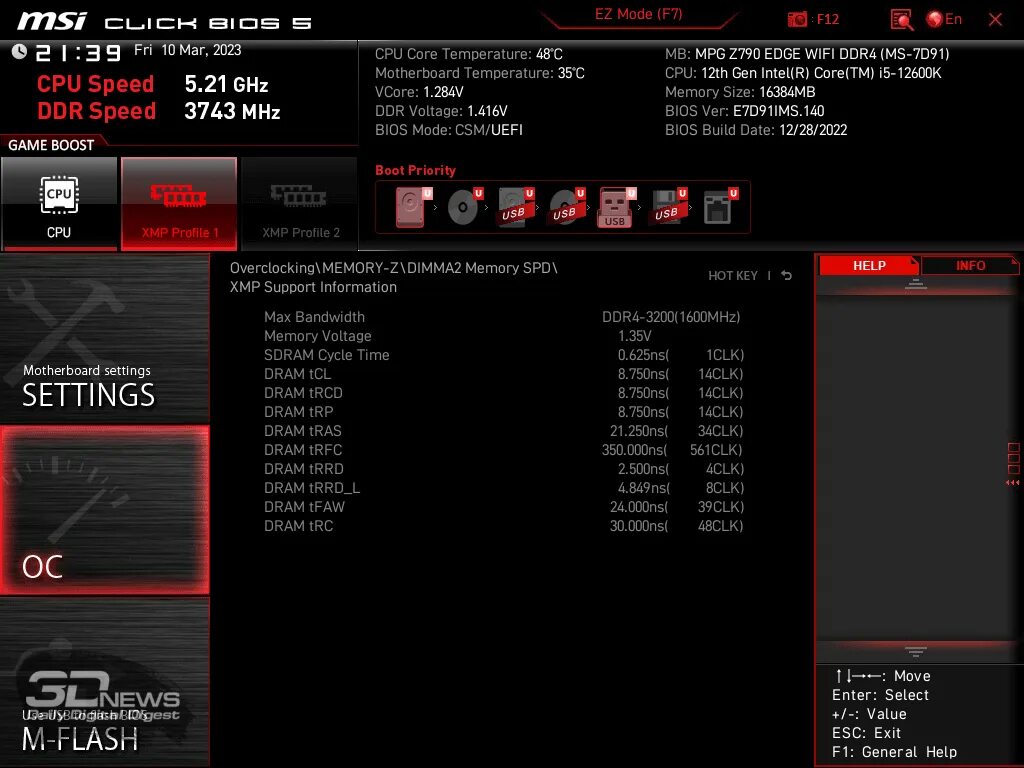Go back using the return arrow icon
Screen dimensions: 1024x768
[787, 276]
